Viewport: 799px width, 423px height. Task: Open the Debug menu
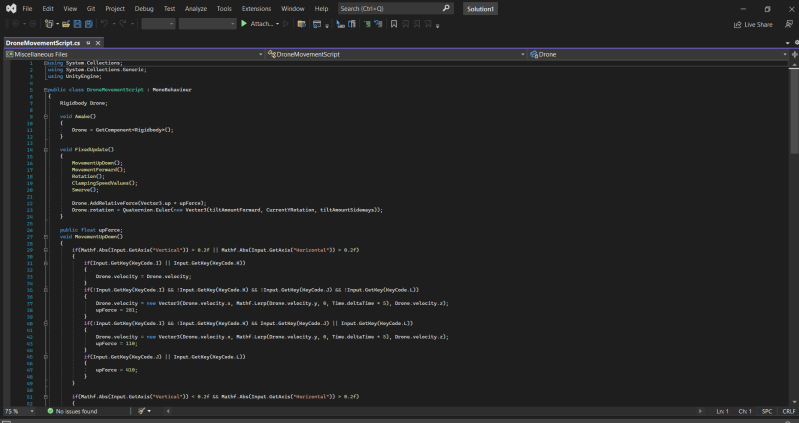click(144, 8)
